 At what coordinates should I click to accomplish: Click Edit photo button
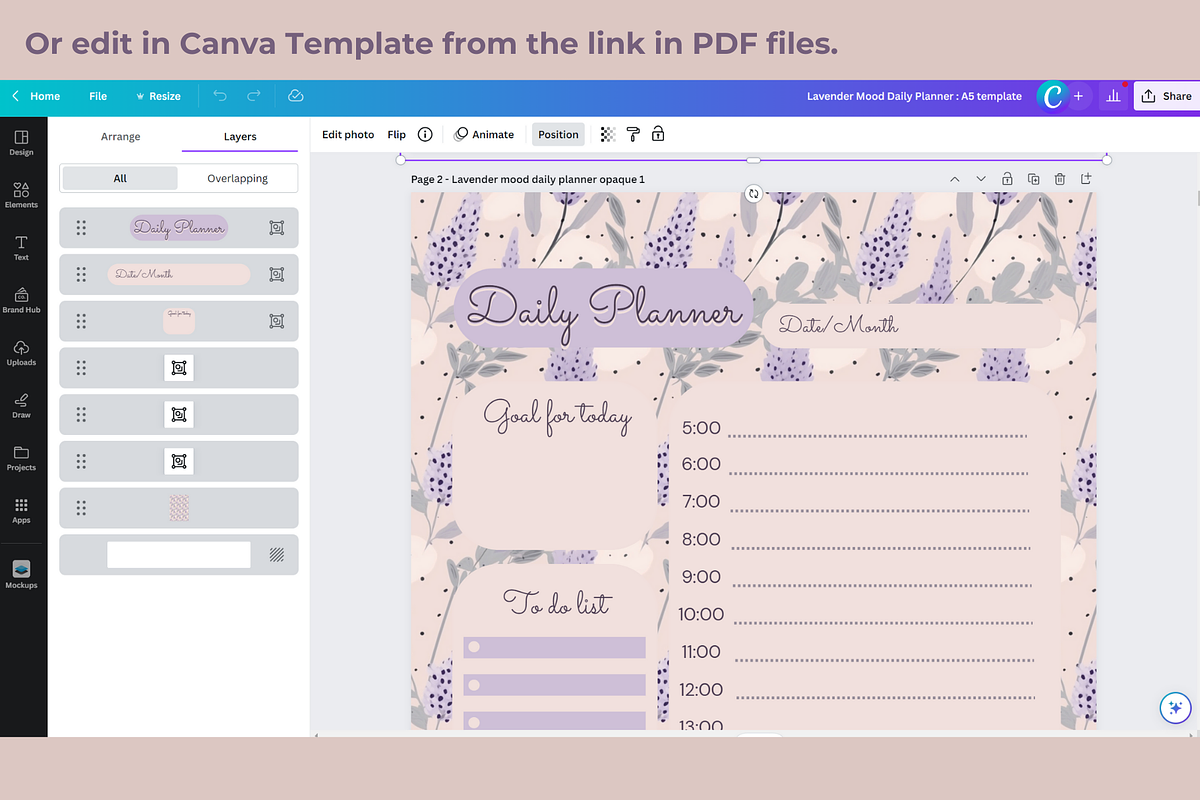click(348, 134)
